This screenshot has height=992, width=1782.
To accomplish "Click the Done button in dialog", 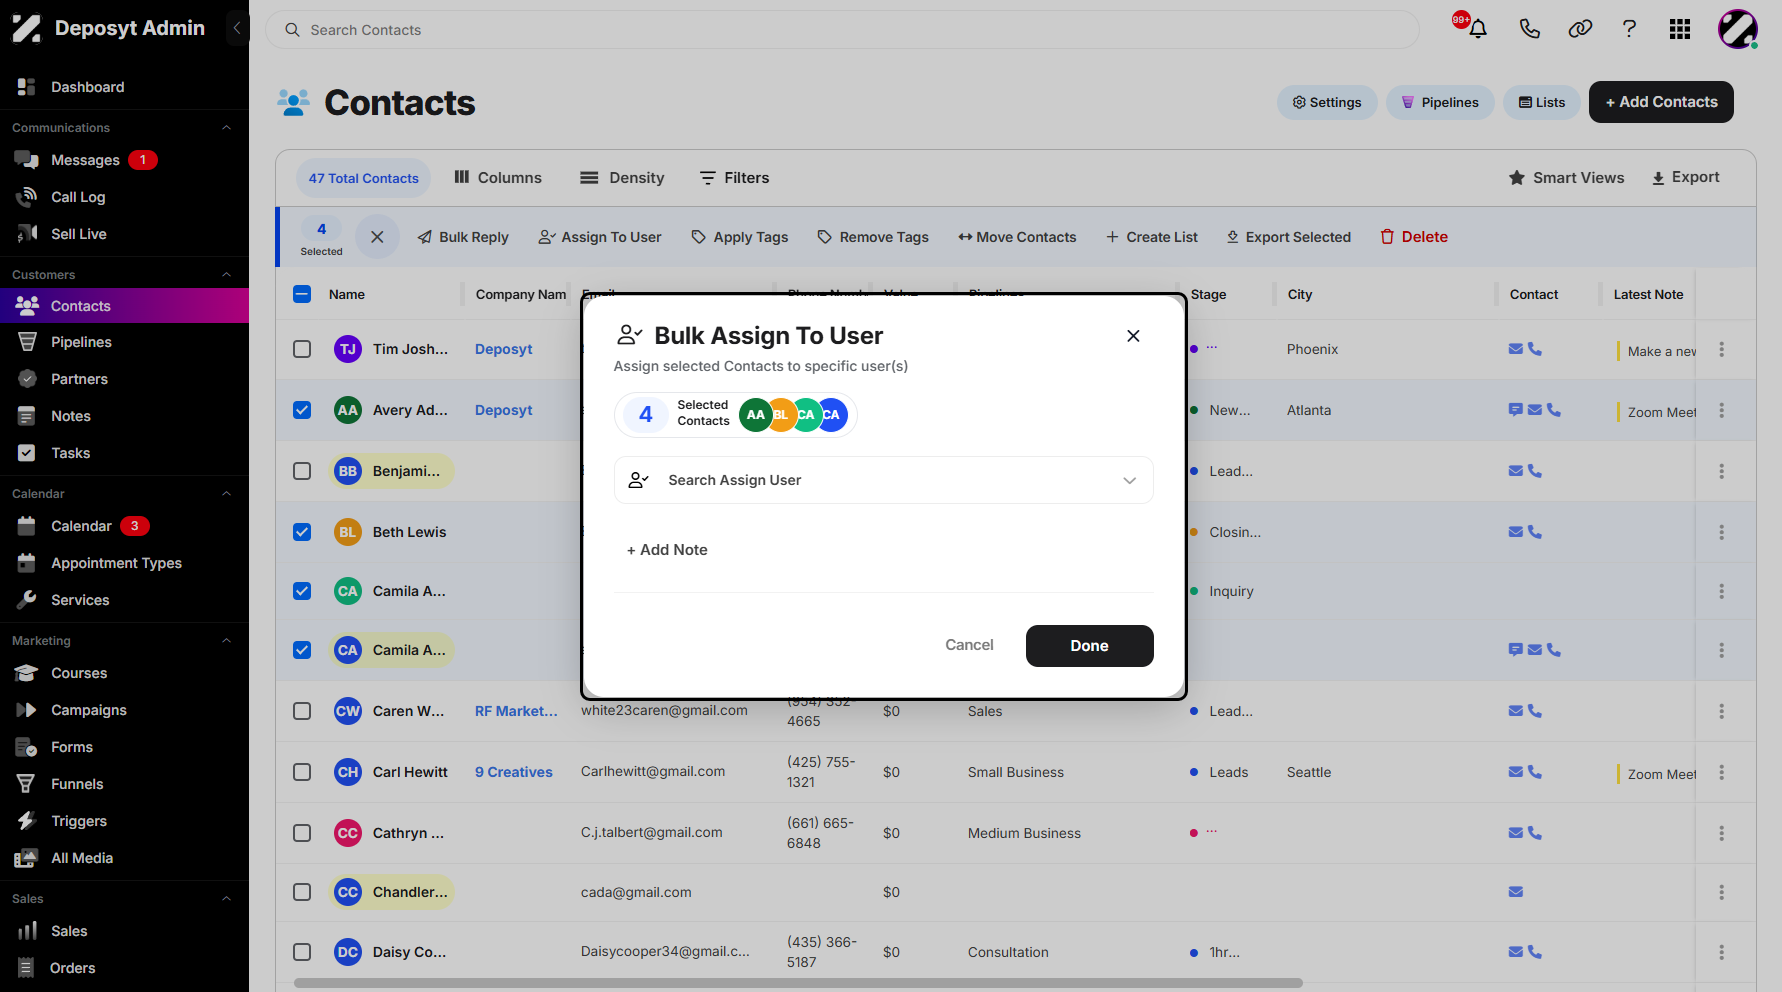I will pyautogui.click(x=1089, y=646).
